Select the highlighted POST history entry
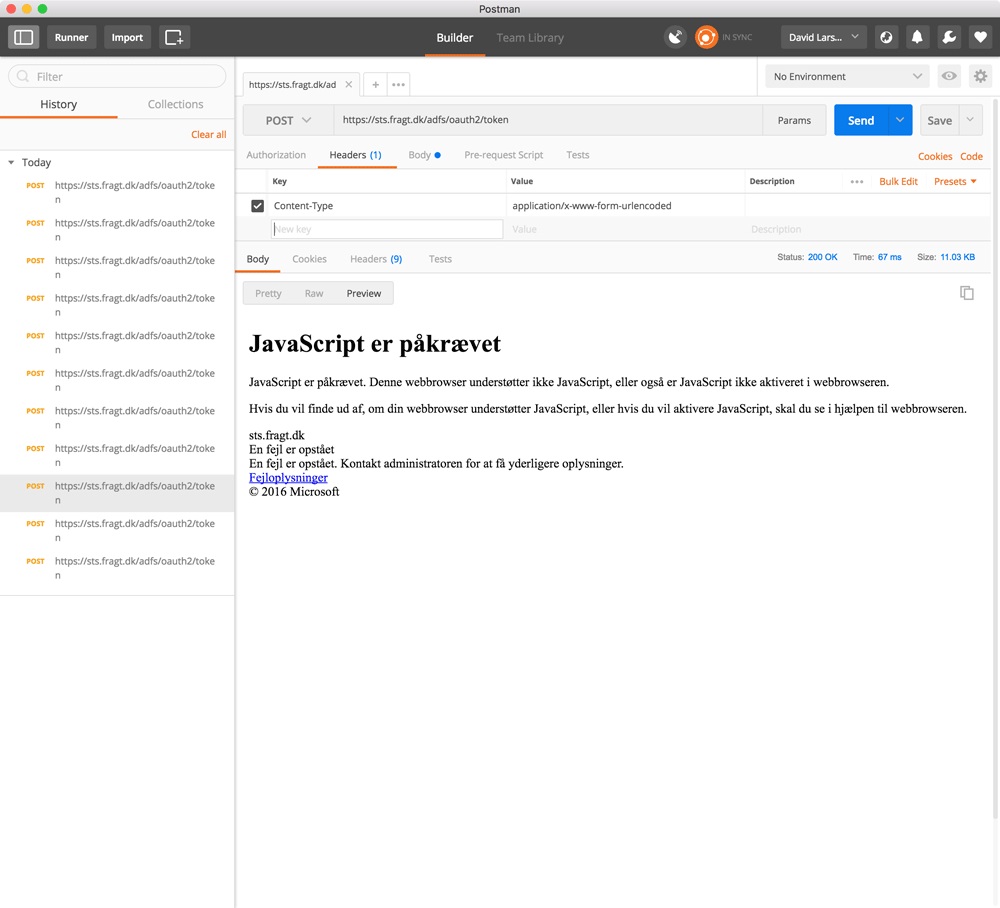1000x908 pixels. (117, 493)
